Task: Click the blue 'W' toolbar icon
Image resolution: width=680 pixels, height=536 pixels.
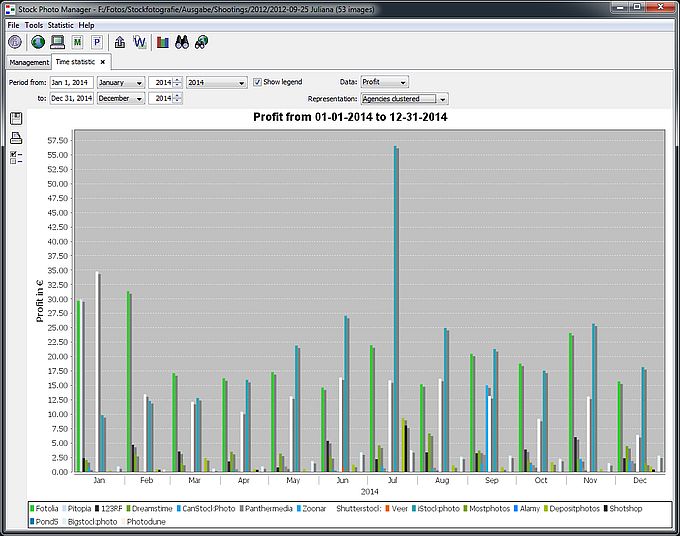Action: click(x=140, y=42)
